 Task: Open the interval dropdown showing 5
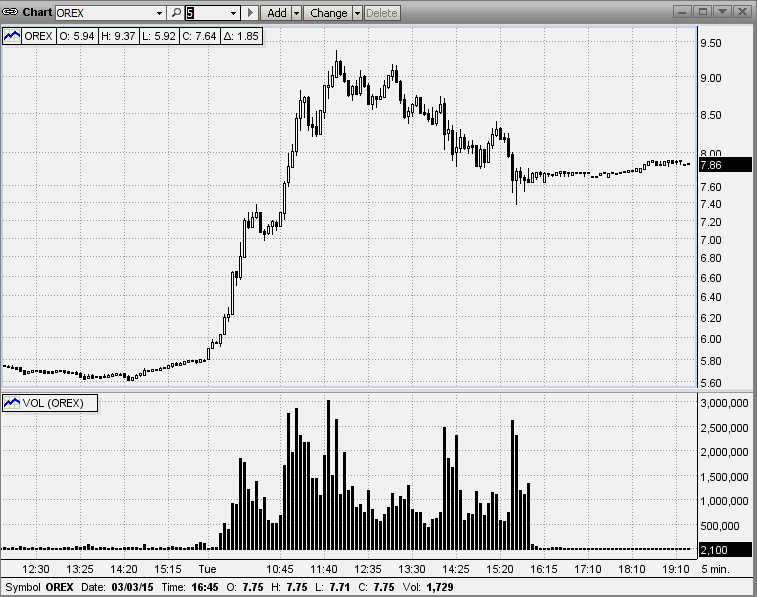pyautogui.click(x=234, y=14)
